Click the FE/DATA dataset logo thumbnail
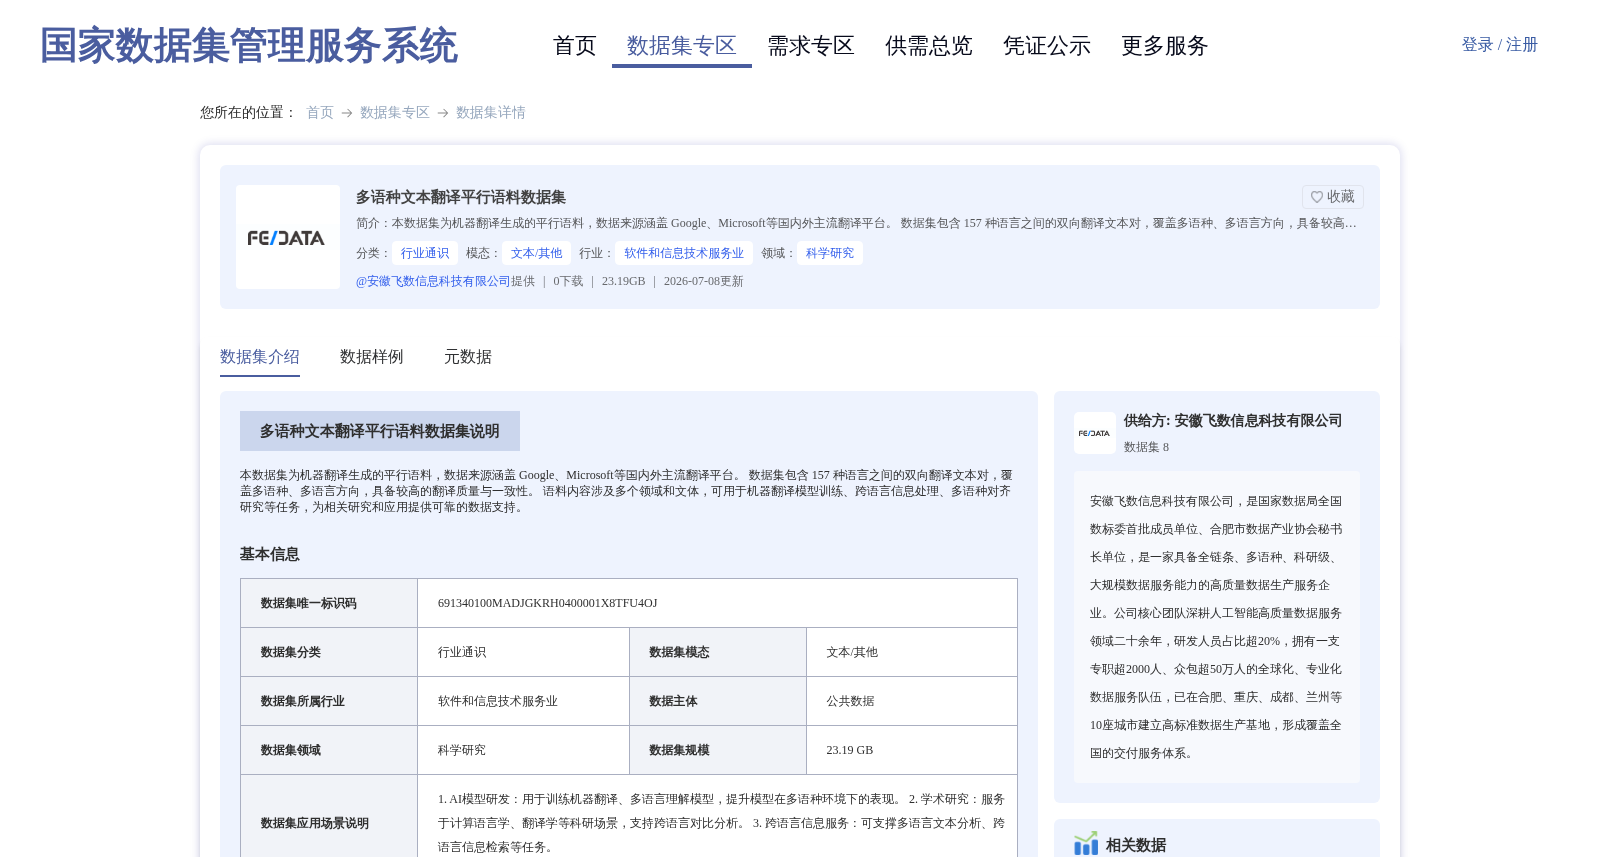This screenshot has height=857, width=1600. point(288,237)
